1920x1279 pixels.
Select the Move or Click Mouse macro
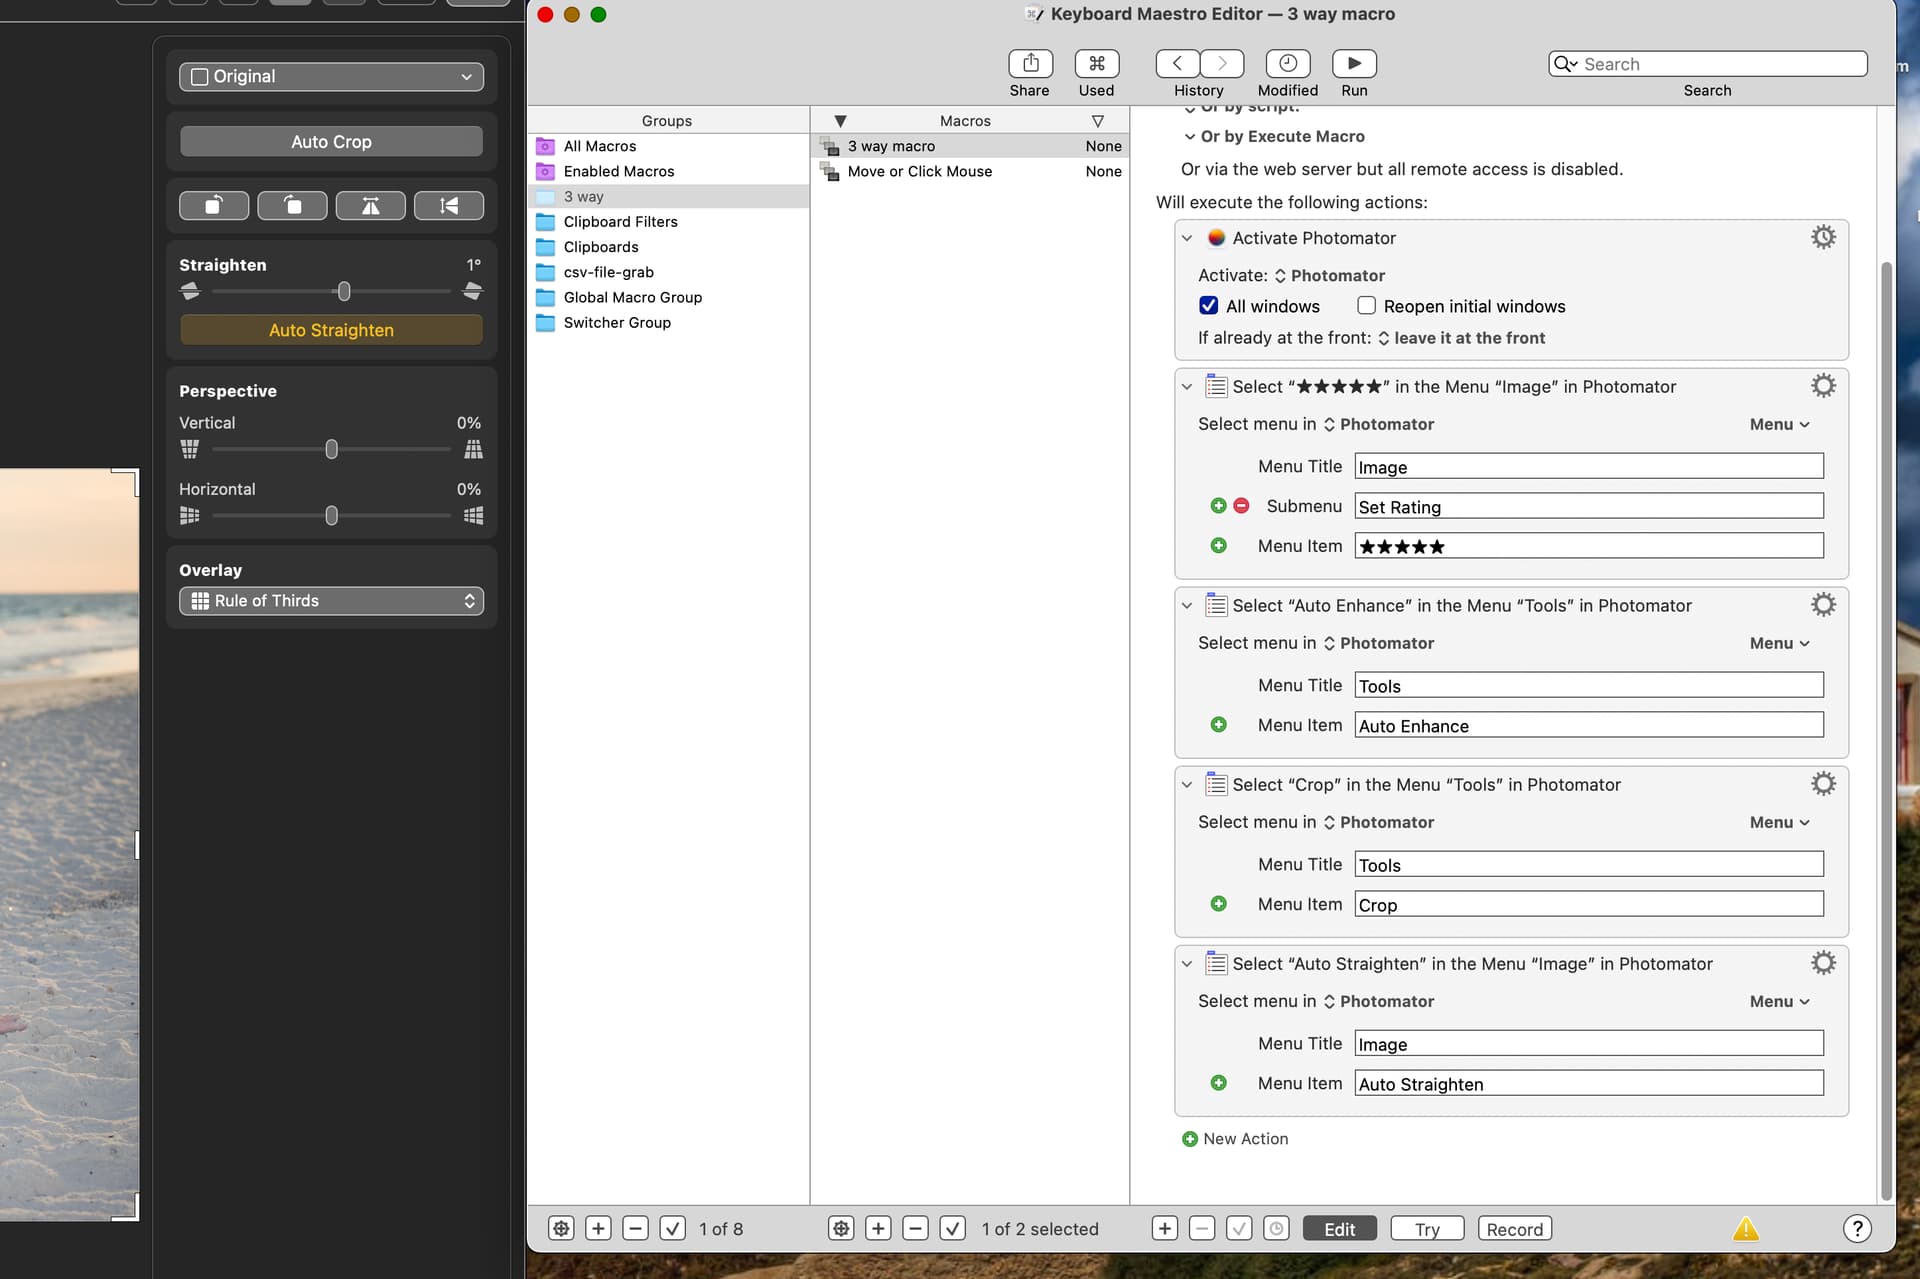coord(970,171)
